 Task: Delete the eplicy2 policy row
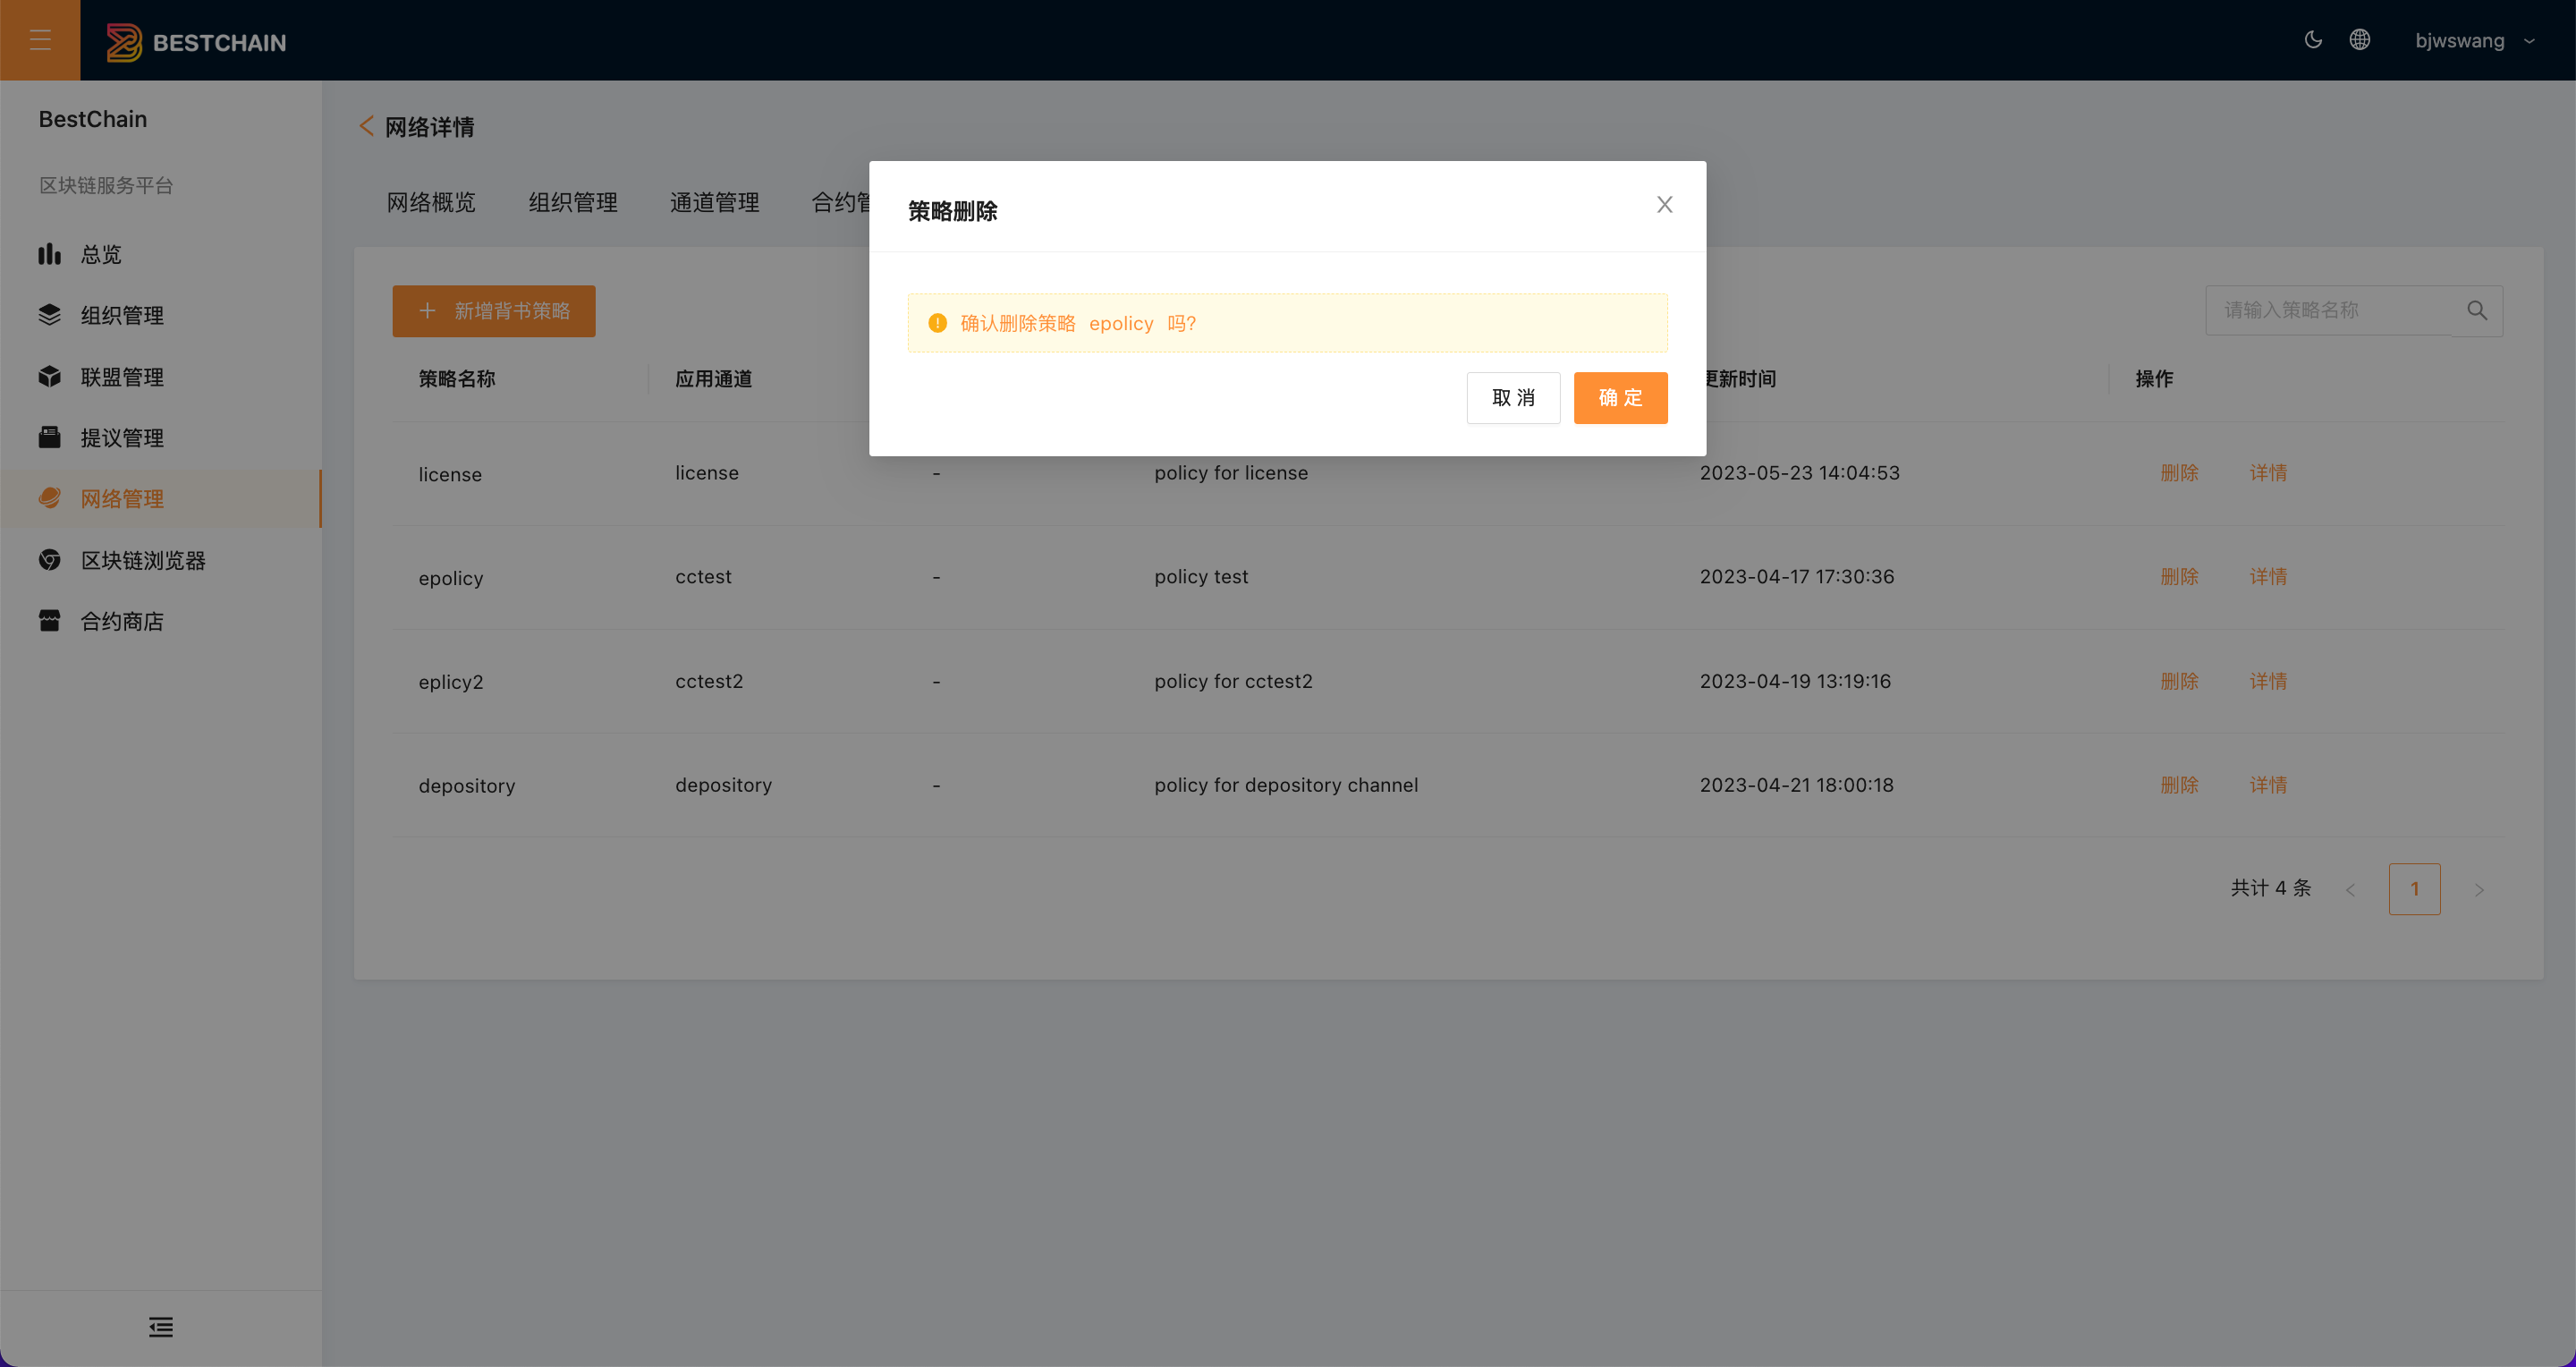pyautogui.click(x=2179, y=681)
